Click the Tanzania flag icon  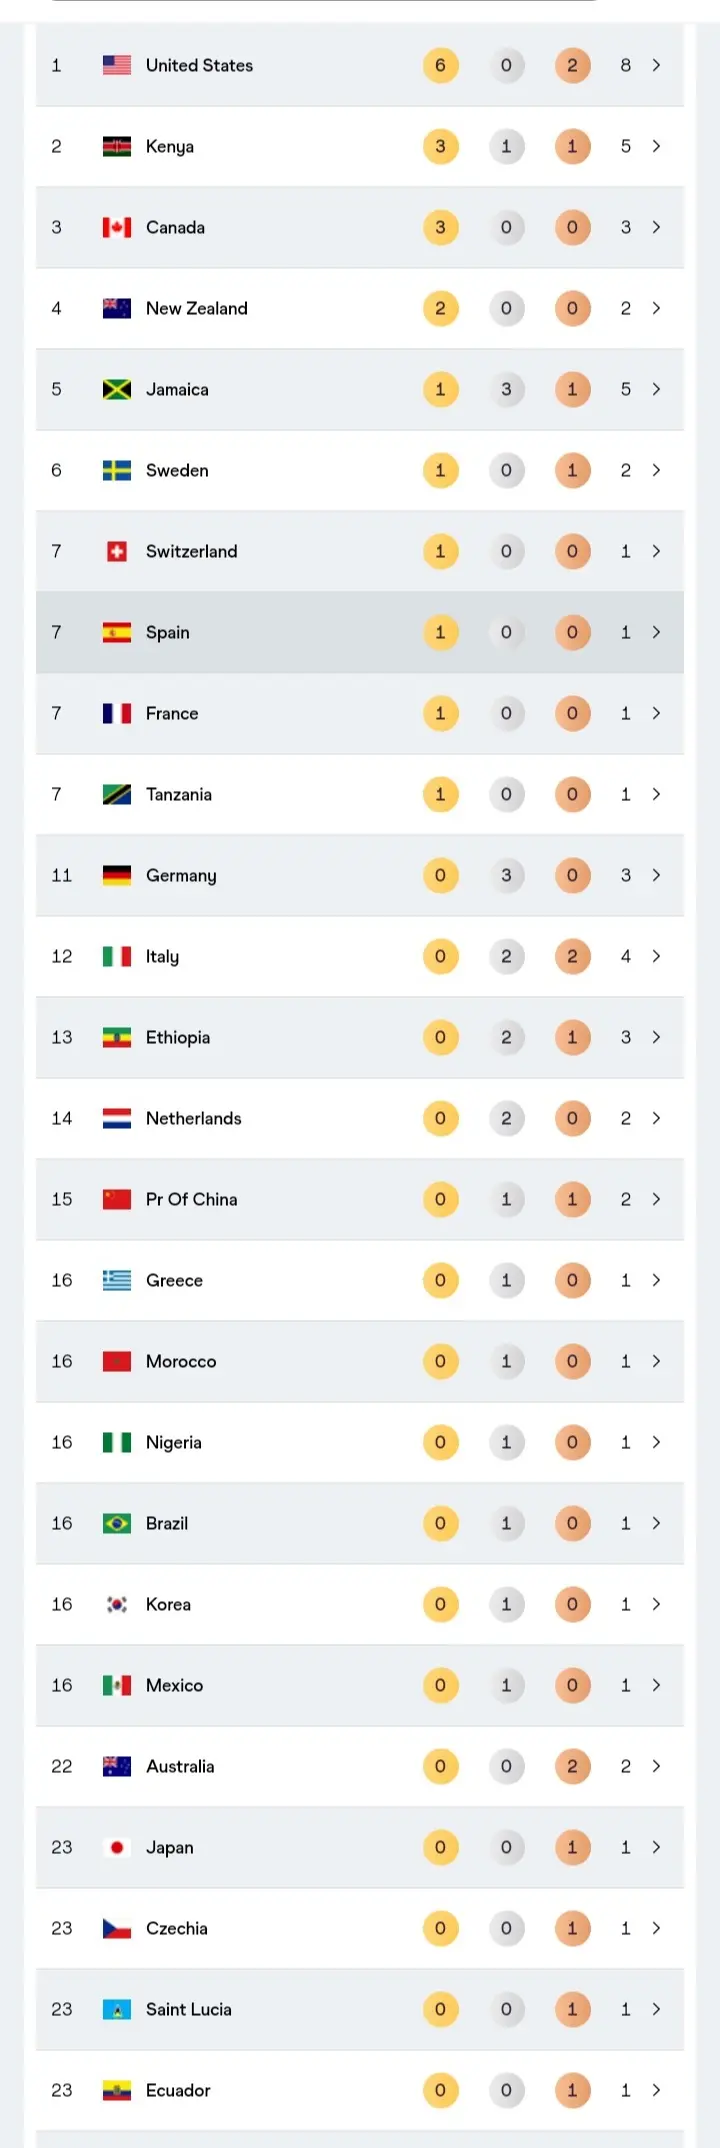point(117,794)
